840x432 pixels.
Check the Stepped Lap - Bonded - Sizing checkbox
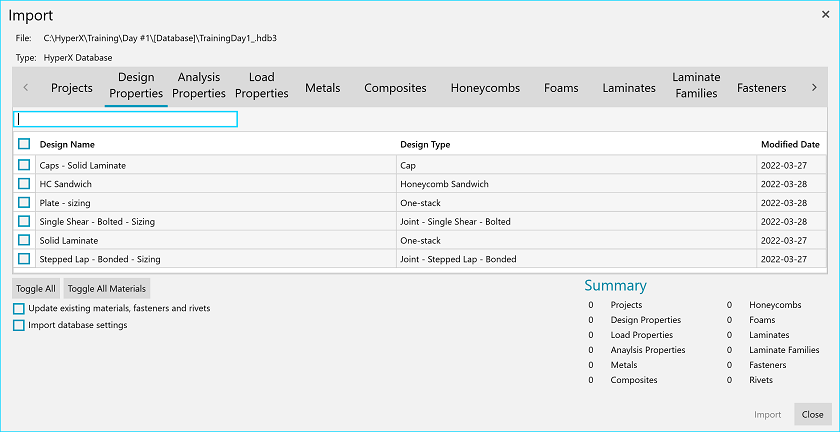point(24,259)
